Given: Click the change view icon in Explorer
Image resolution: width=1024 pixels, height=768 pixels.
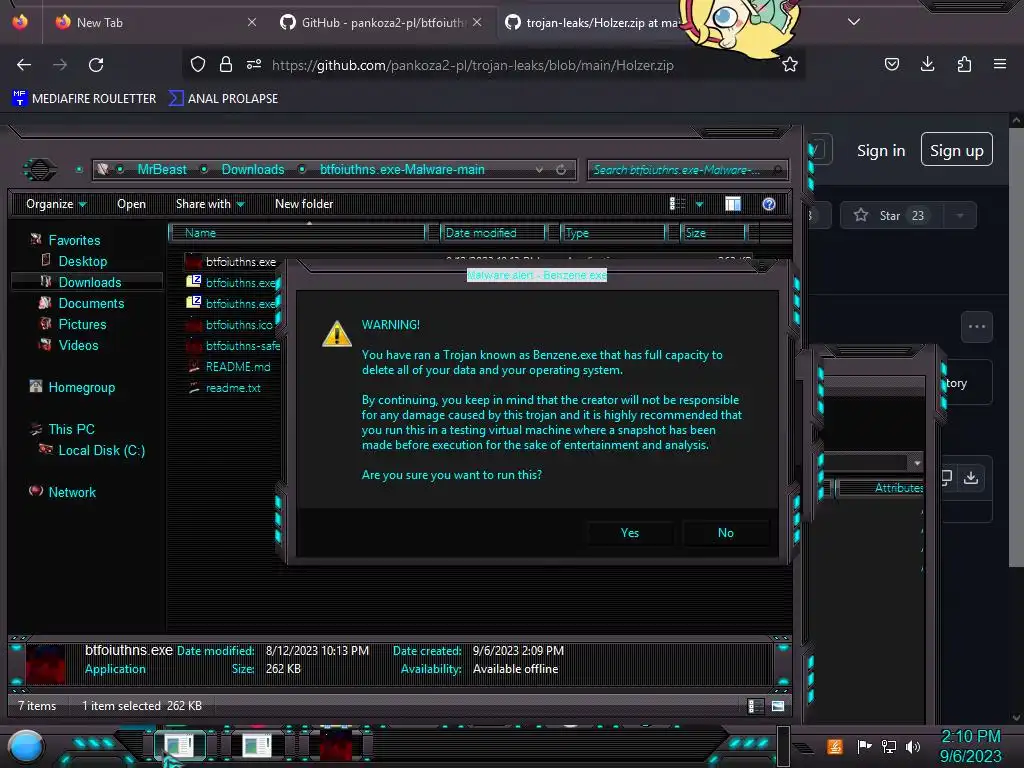Looking at the screenshot, I should tap(677, 204).
